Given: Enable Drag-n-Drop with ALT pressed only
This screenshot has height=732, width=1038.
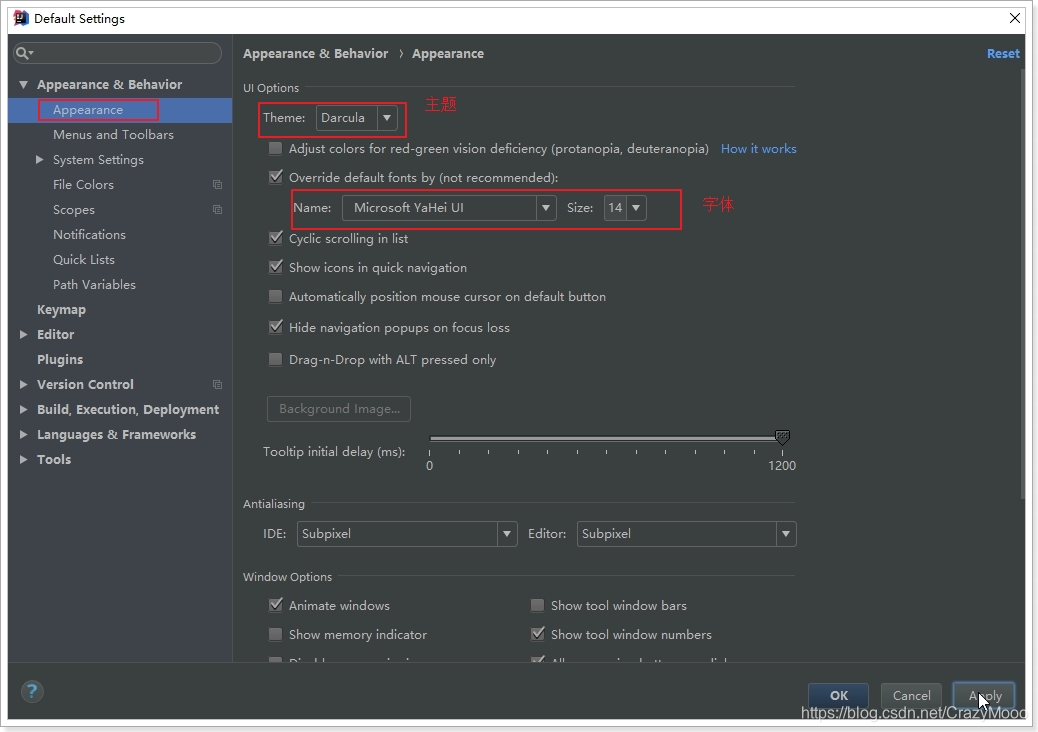Looking at the screenshot, I should pyautogui.click(x=275, y=359).
